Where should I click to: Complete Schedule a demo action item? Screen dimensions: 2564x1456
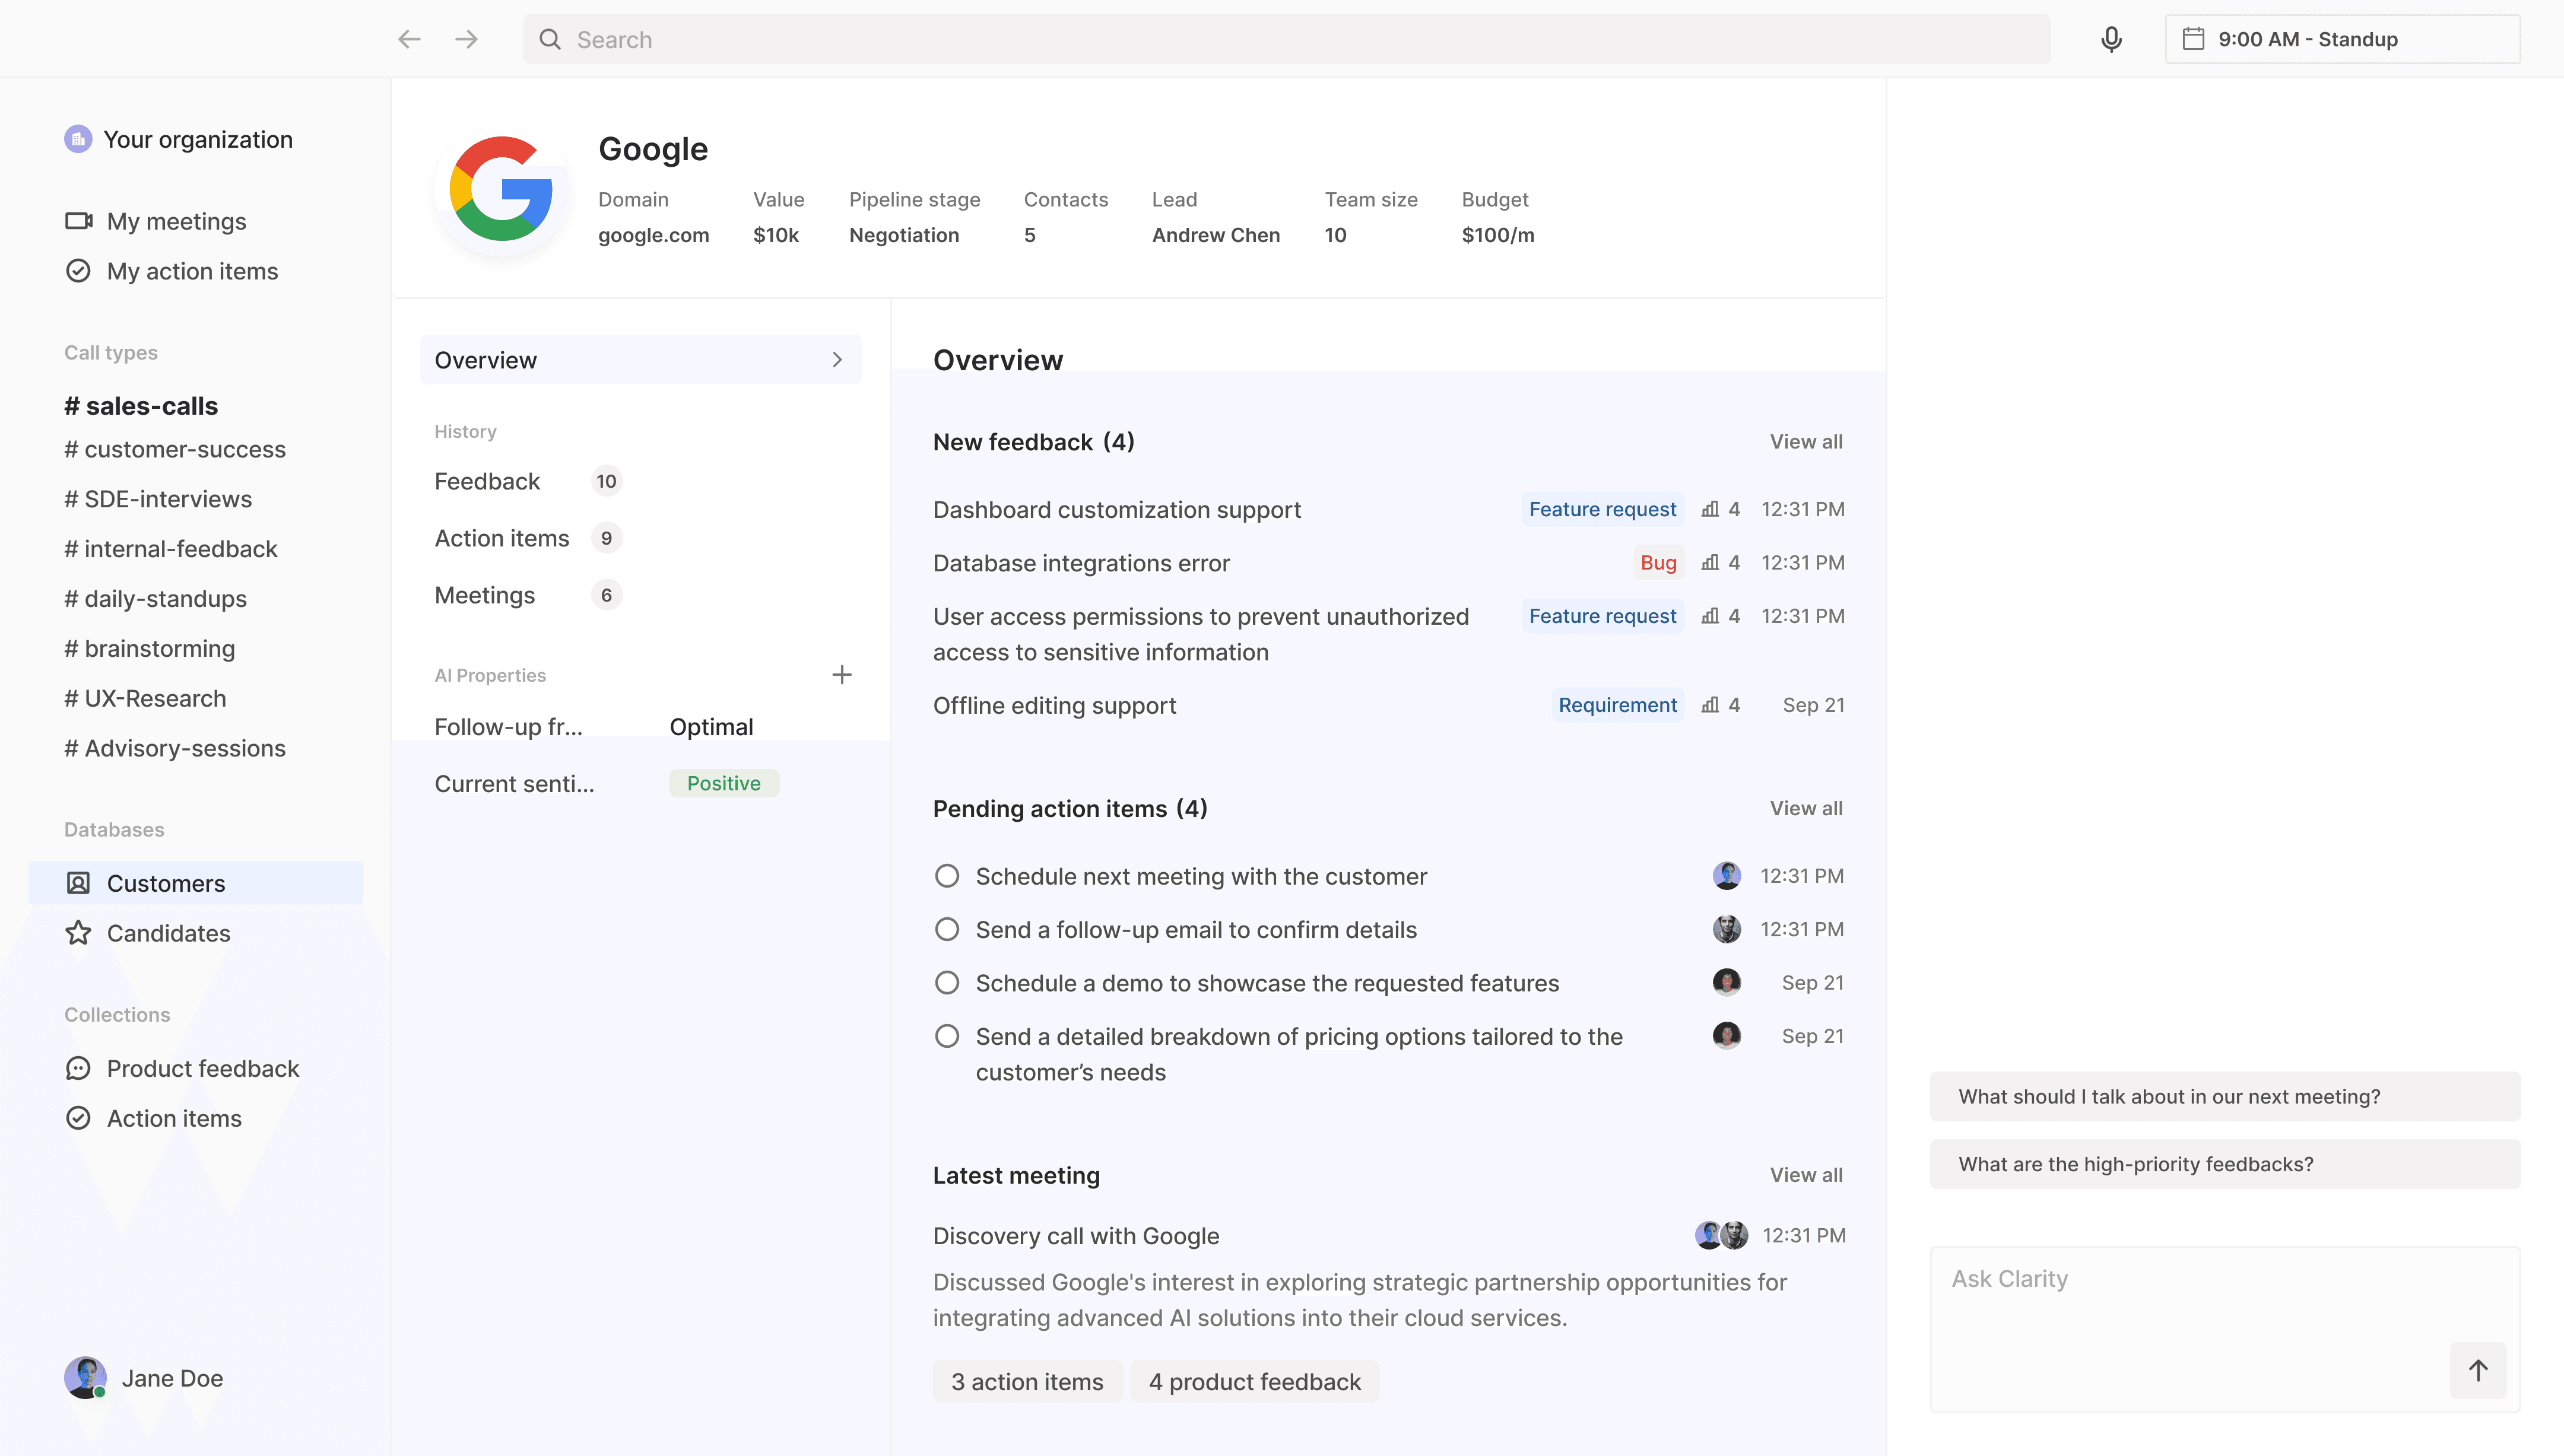click(x=946, y=982)
